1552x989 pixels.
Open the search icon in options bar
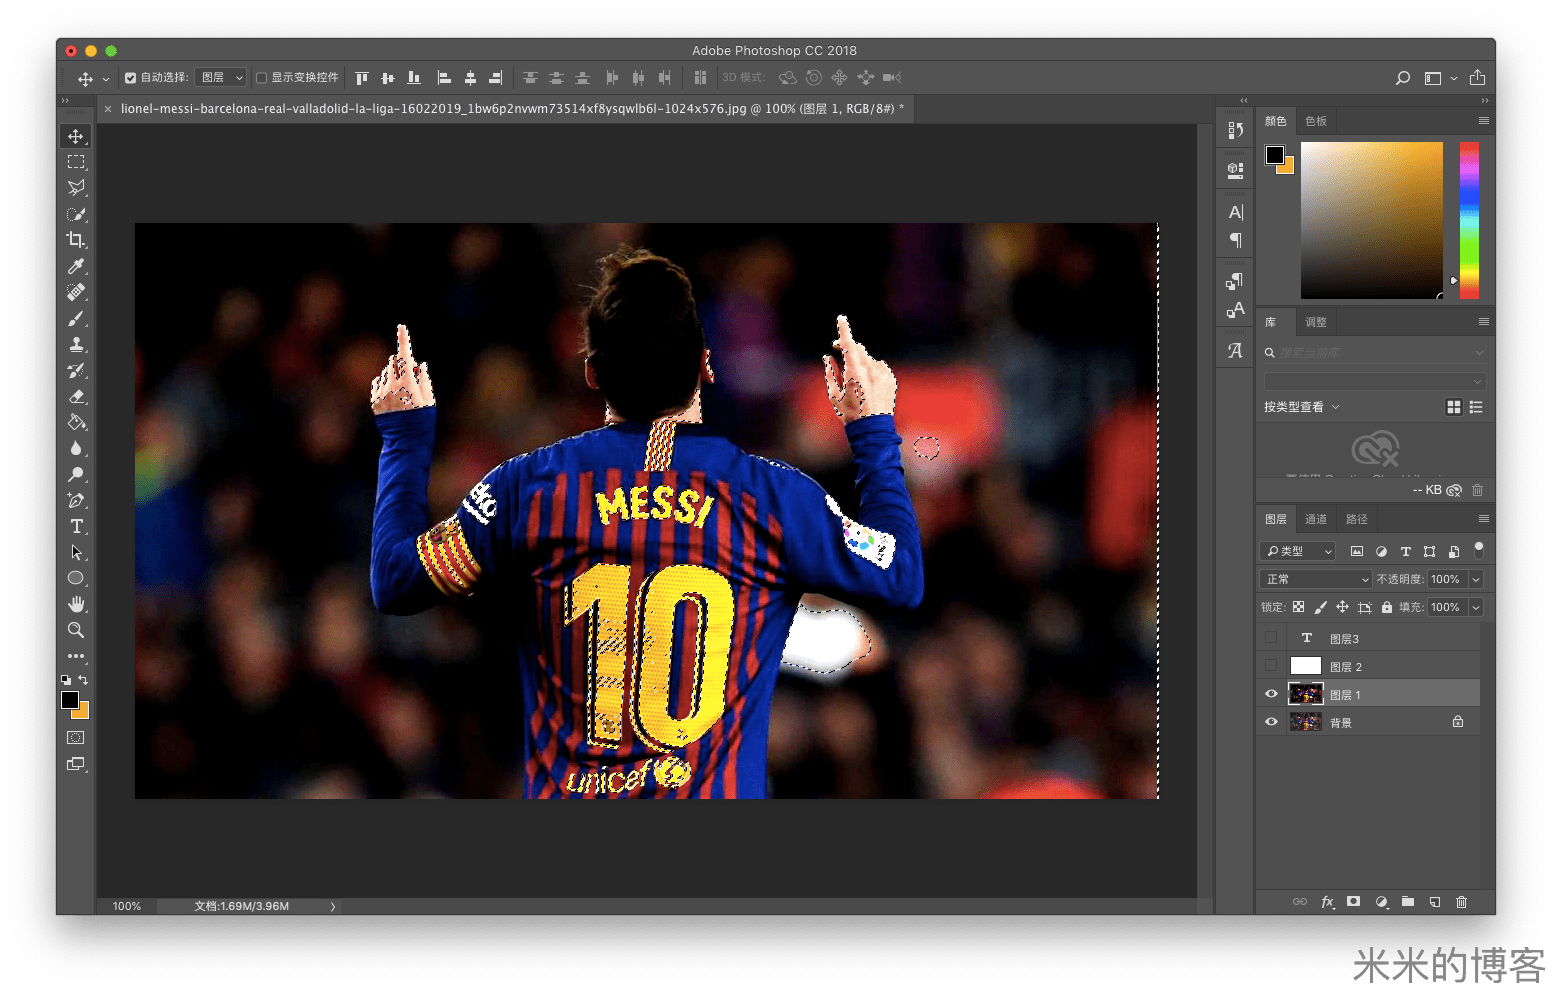(1403, 78)
